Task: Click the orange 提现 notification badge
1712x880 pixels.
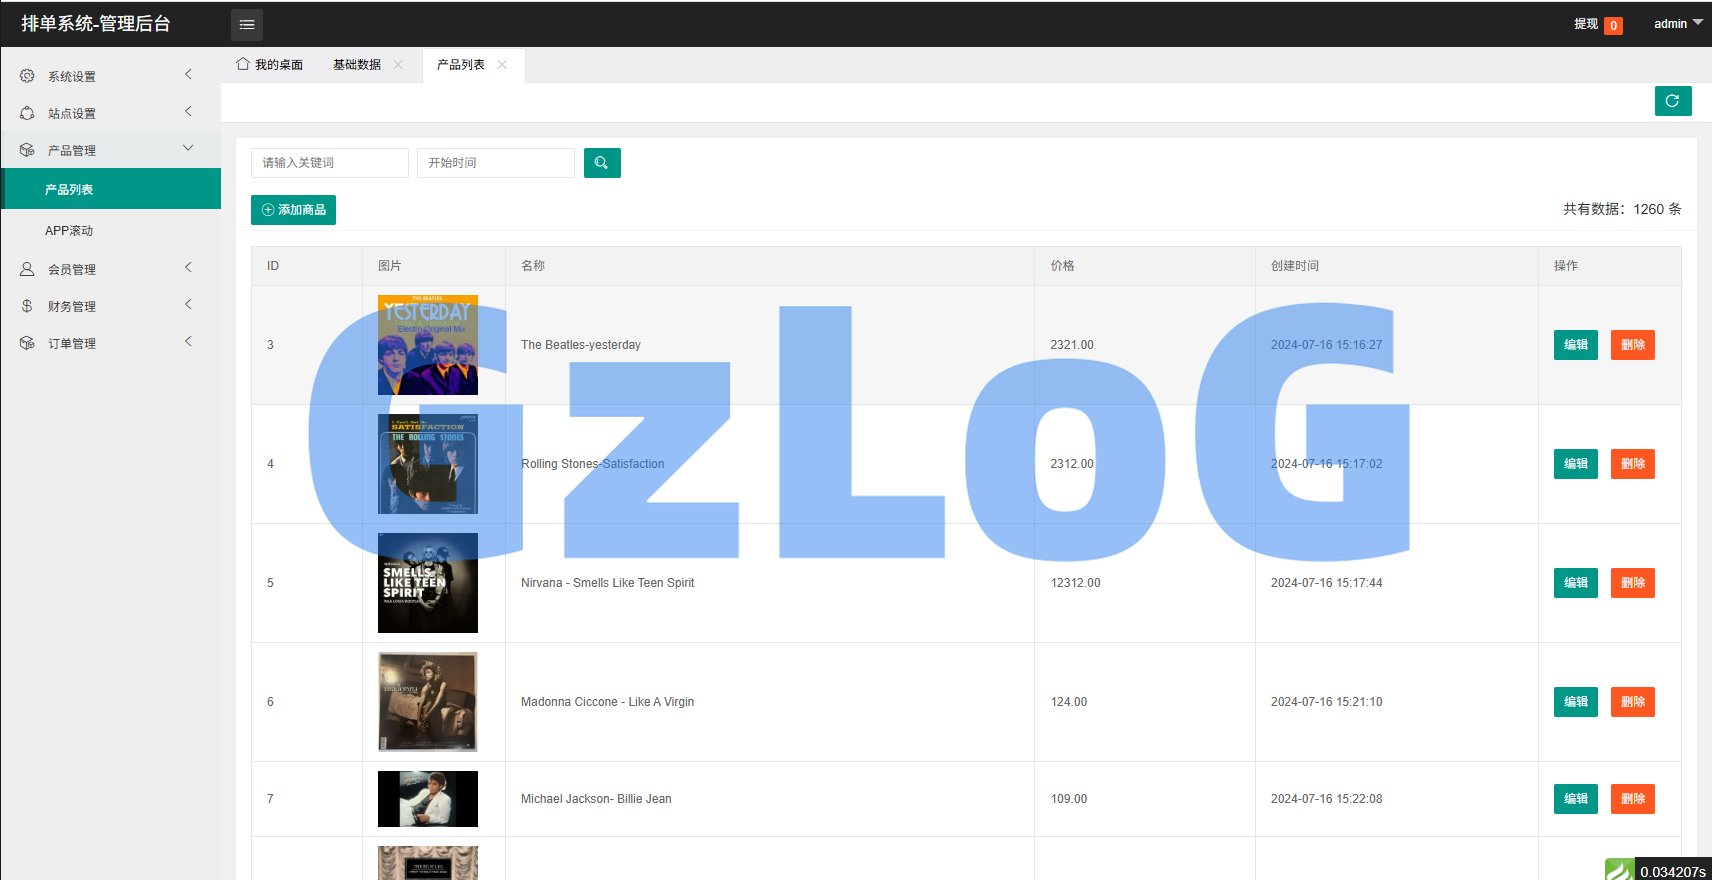Action: 1613,26
